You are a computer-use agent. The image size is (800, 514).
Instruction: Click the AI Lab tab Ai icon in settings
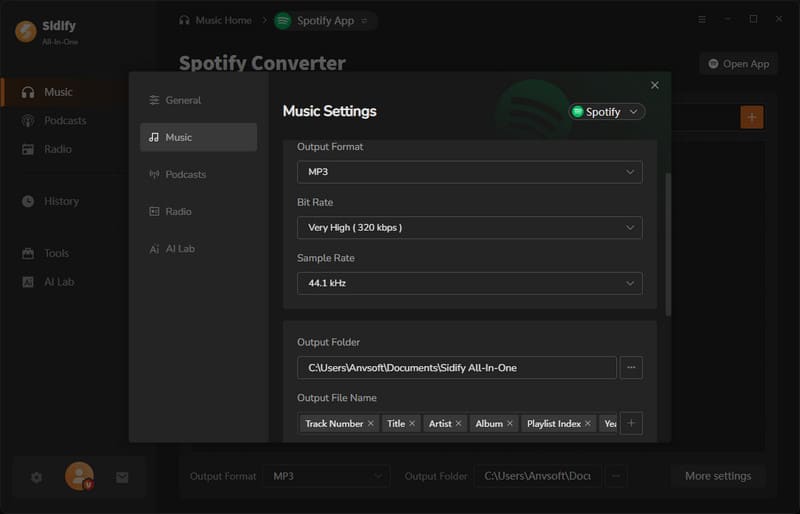pyautogui.click(x=154, y=249)
